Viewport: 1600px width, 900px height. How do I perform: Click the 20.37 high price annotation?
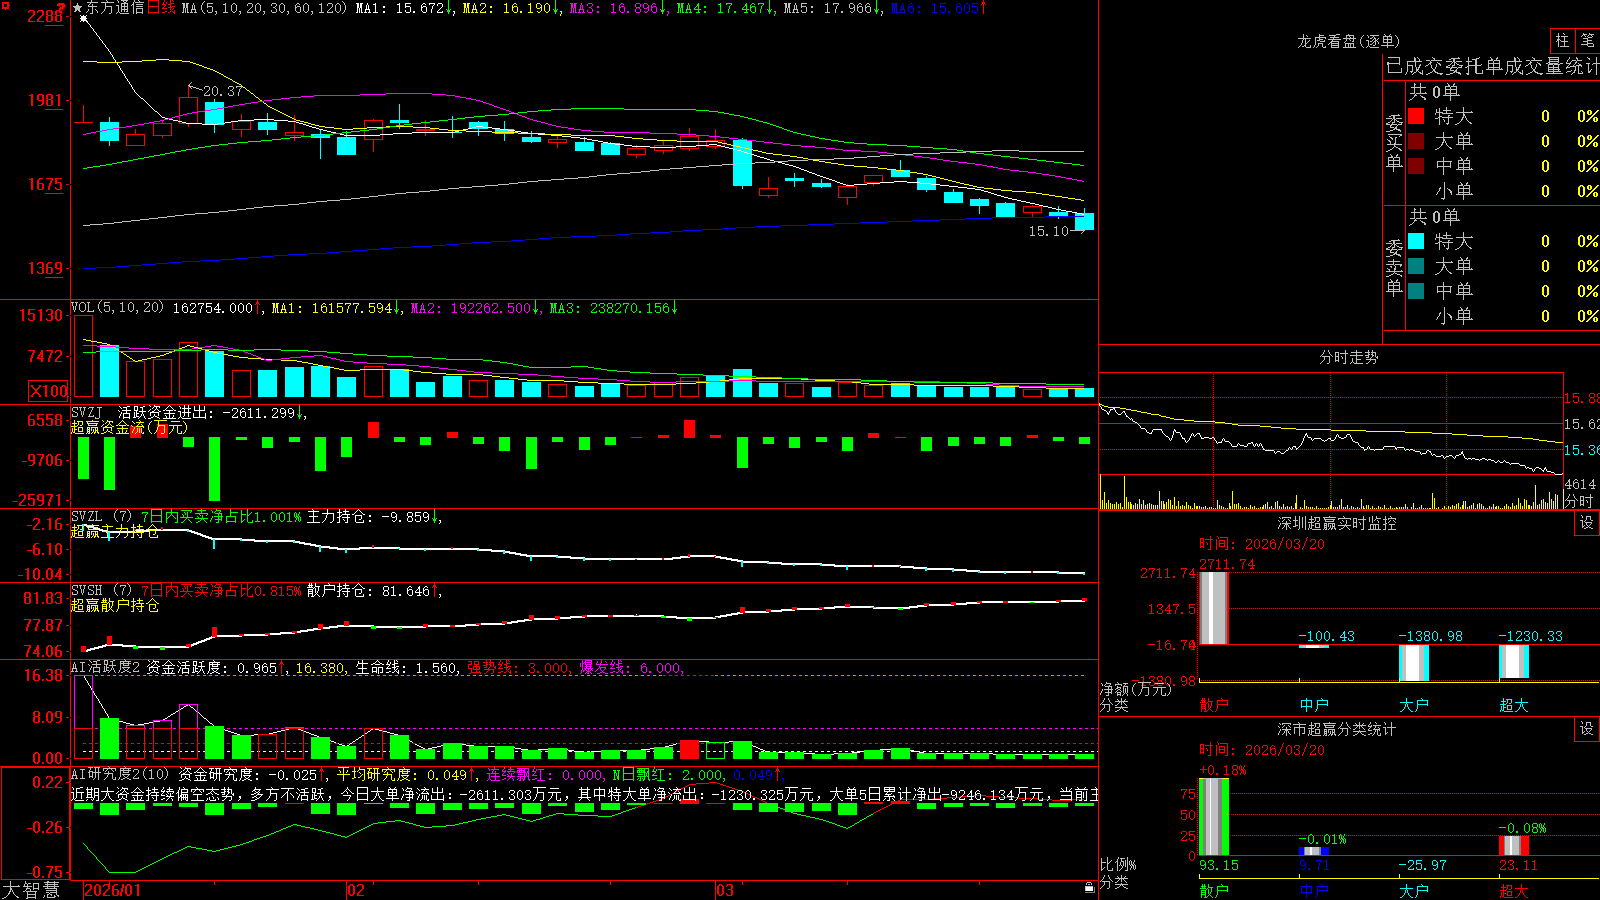tap(222, 91)
